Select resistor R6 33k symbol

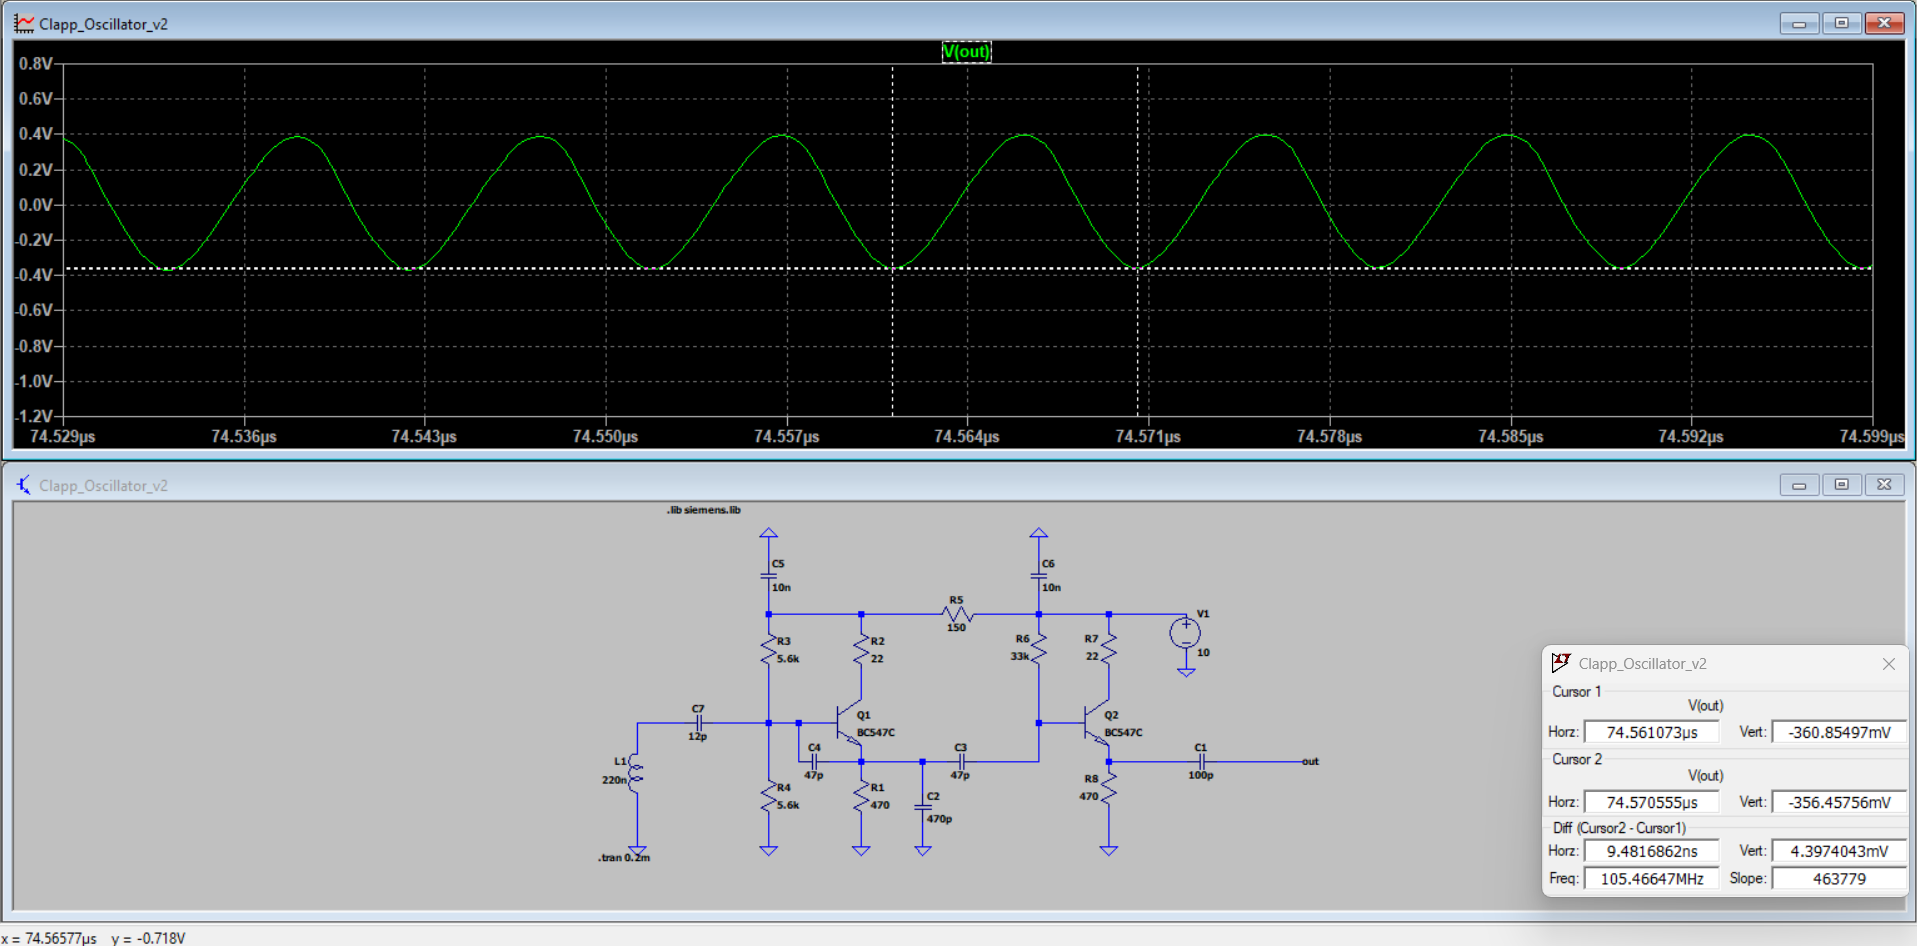coord(1038,650)
